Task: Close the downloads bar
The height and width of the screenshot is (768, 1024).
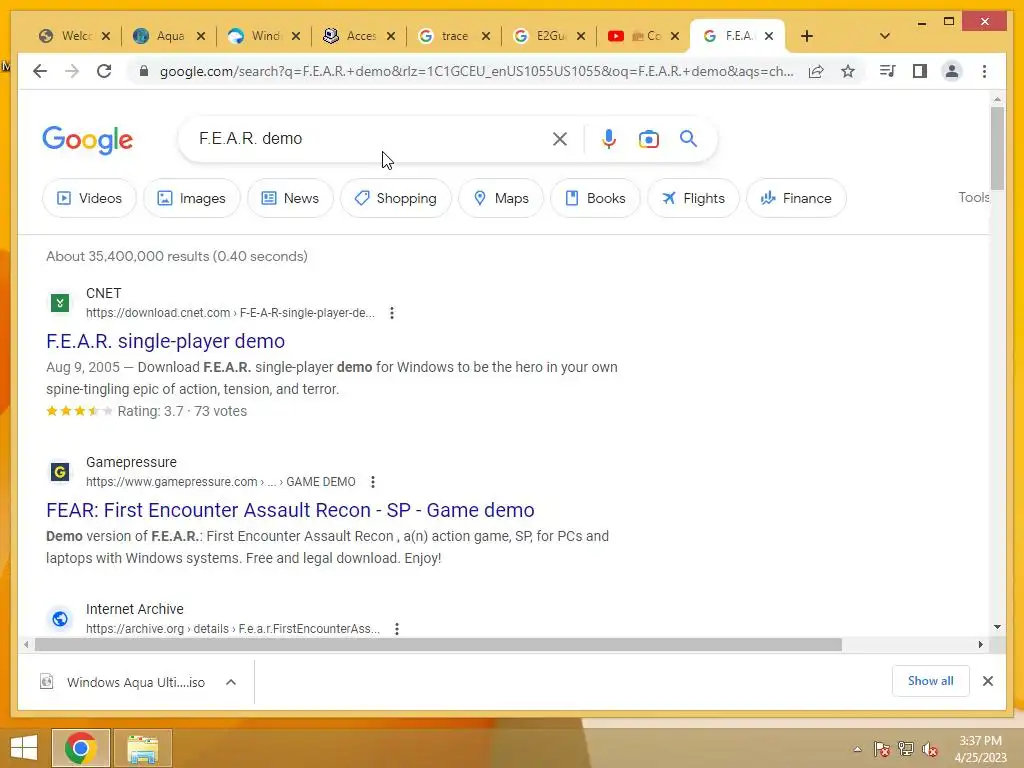Action: 987,681
